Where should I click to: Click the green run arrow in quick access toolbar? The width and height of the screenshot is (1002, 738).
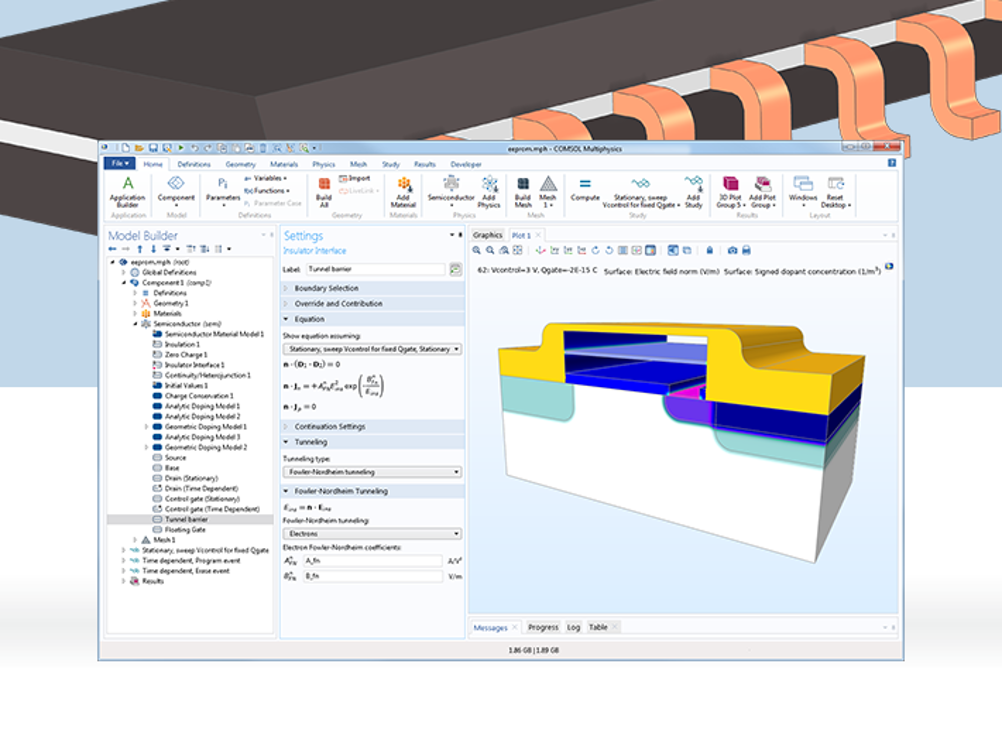(181, 148)
